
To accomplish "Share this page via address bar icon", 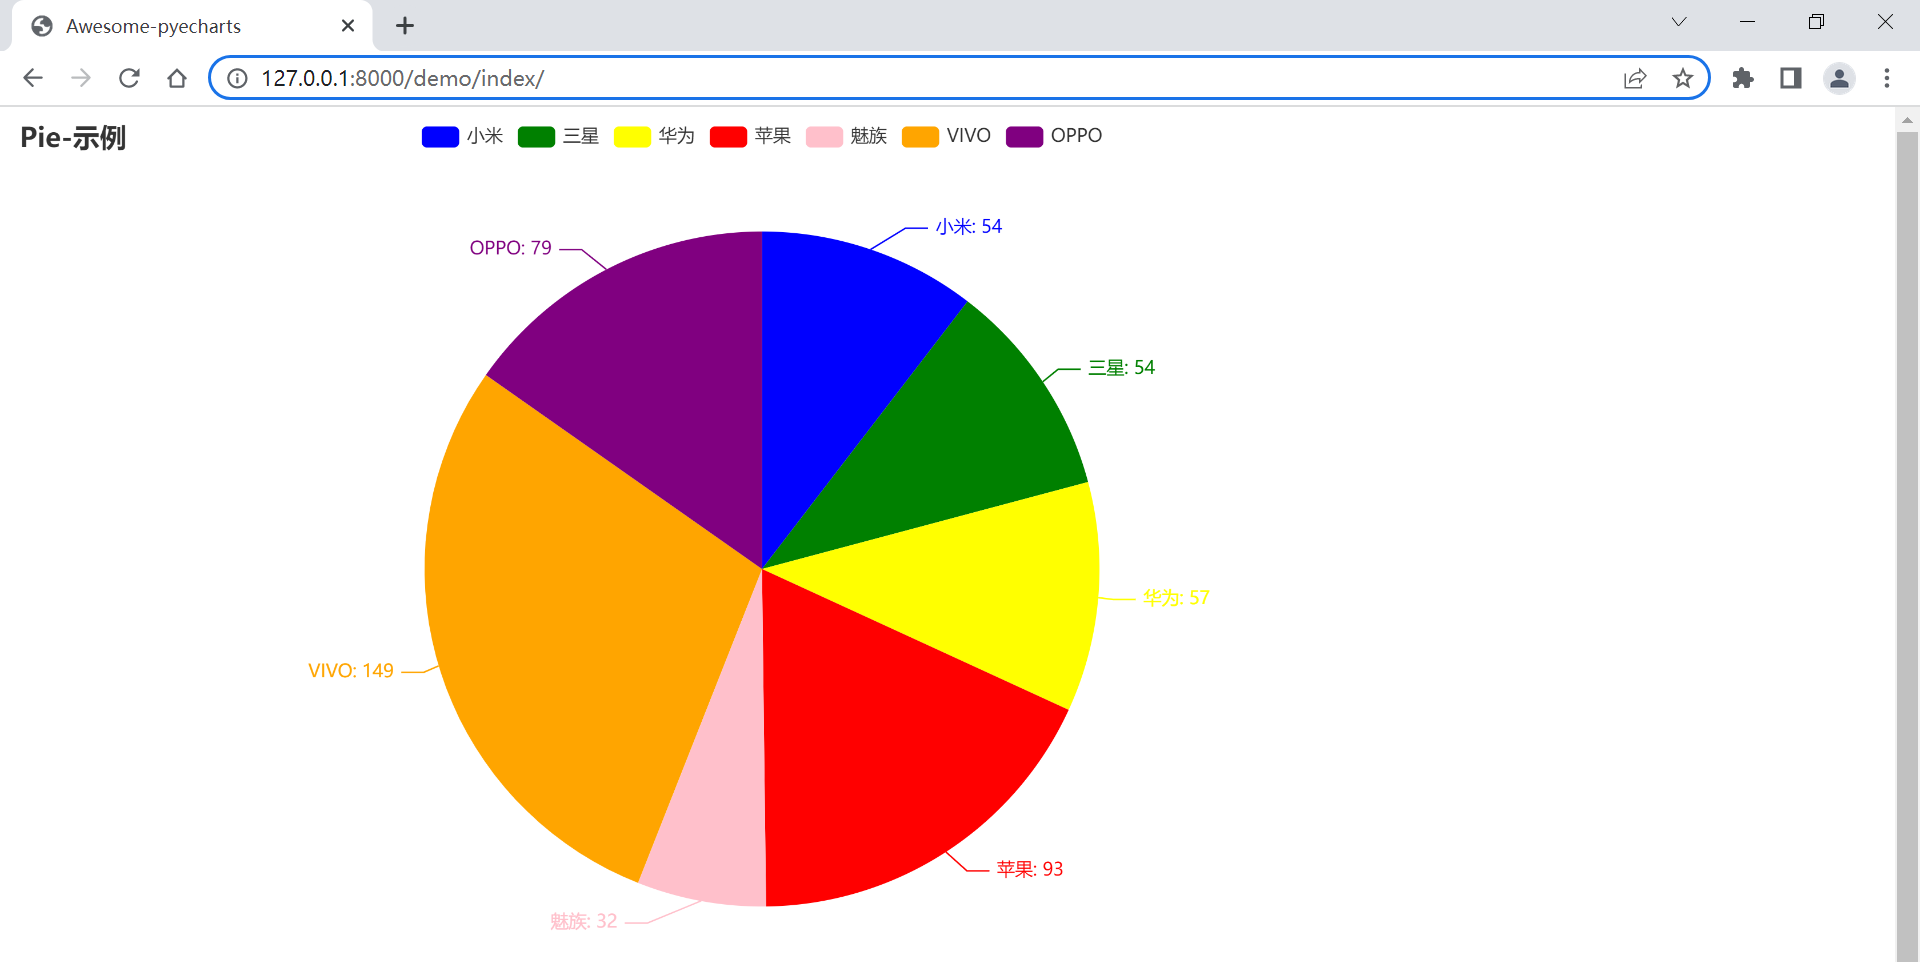I will tap(1635, 78).
